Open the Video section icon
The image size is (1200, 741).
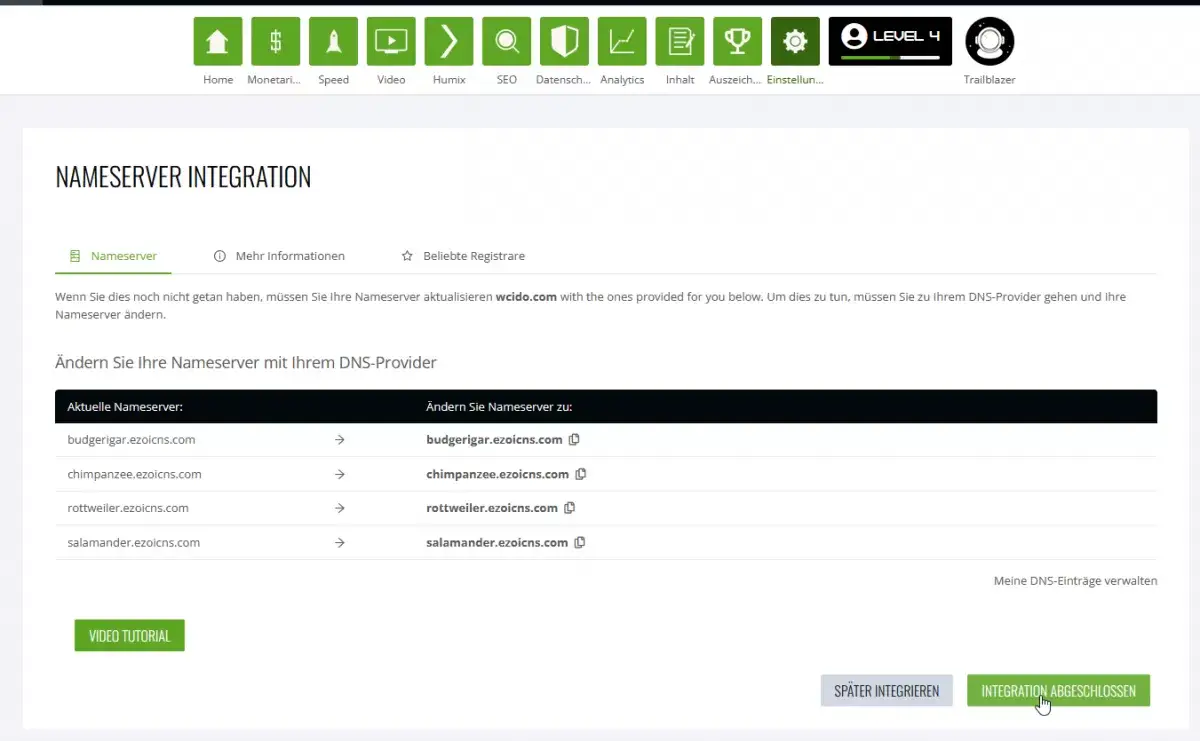coord(391,42)
